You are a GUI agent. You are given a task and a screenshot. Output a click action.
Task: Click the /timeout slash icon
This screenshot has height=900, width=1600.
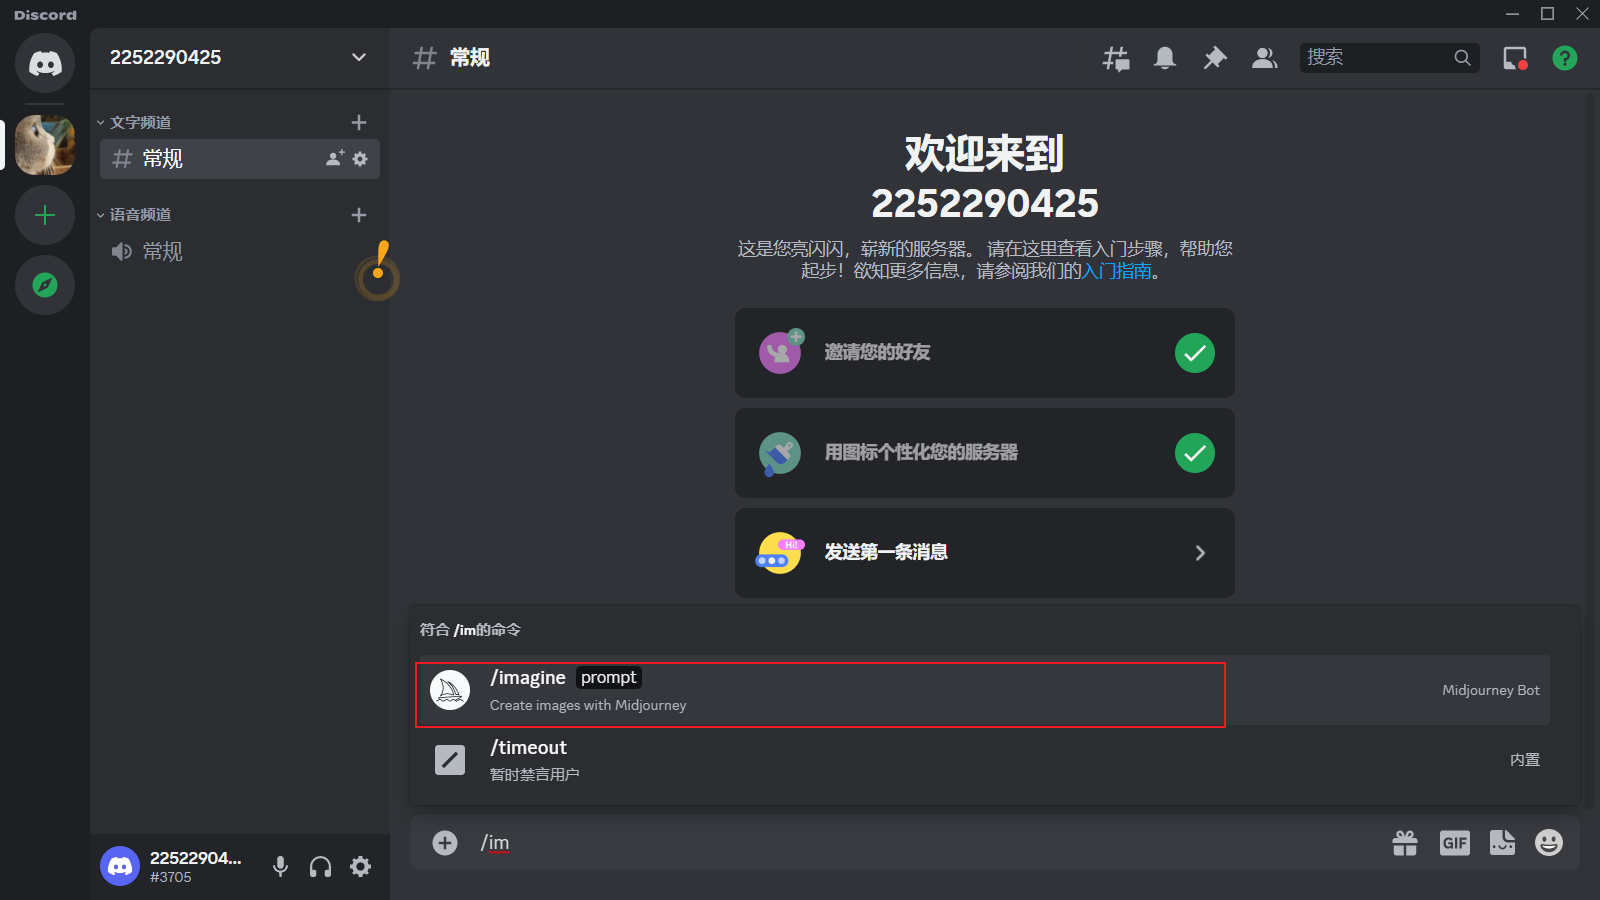point(450,760)
